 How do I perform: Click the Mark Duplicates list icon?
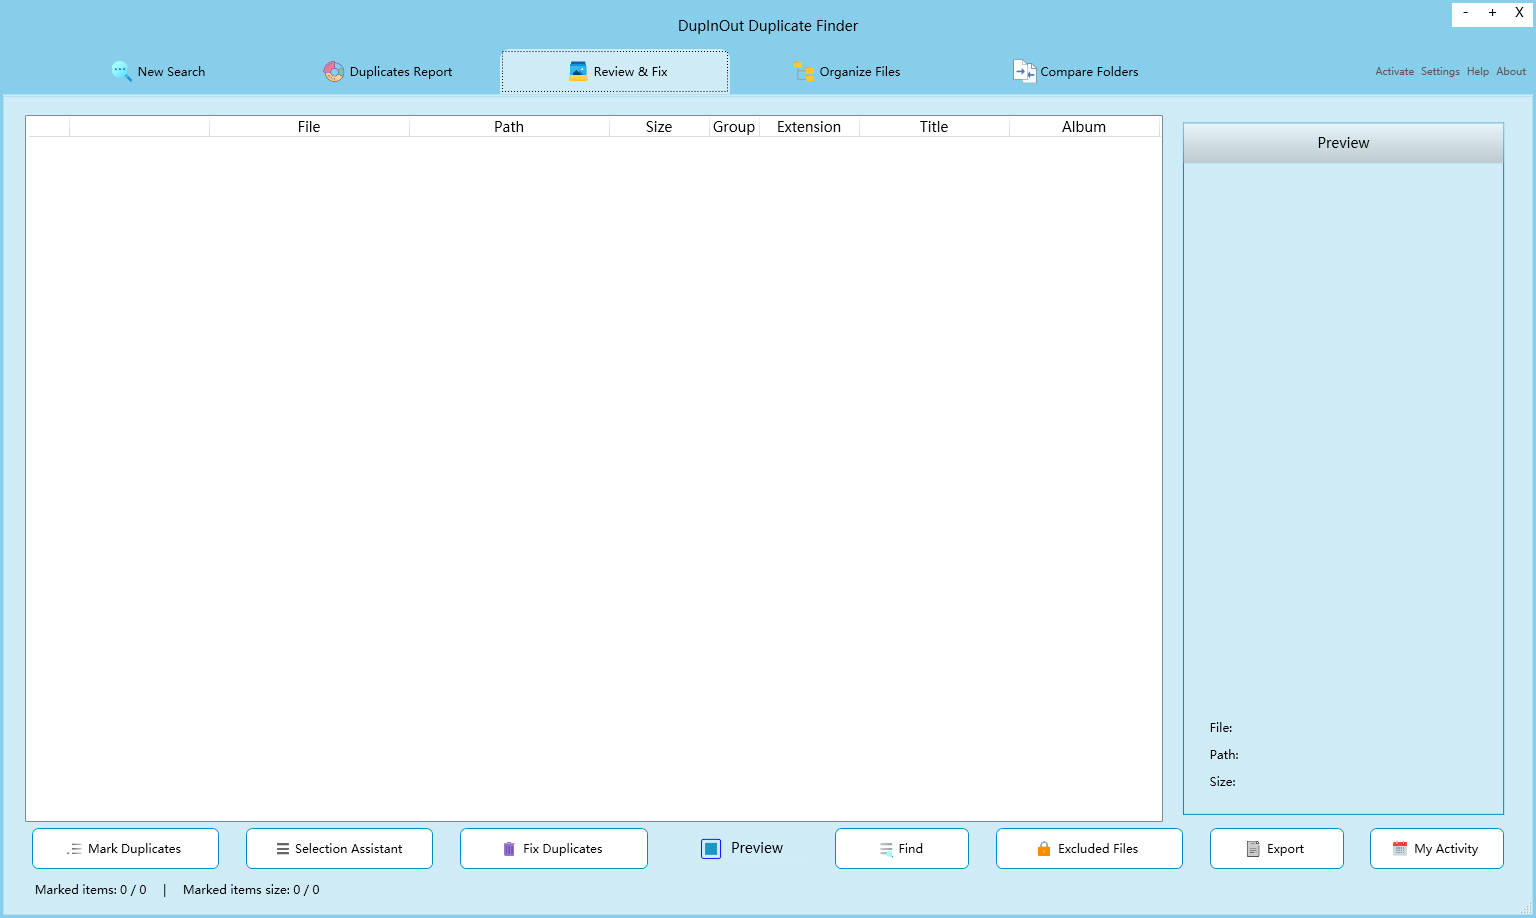(x=74, y=849)
